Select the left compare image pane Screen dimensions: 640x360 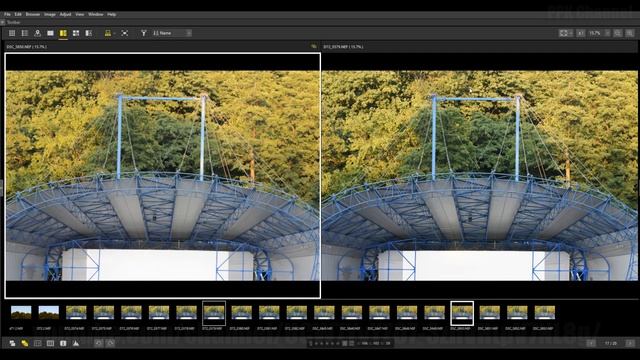pyautogui.click(x=162, y=176)
